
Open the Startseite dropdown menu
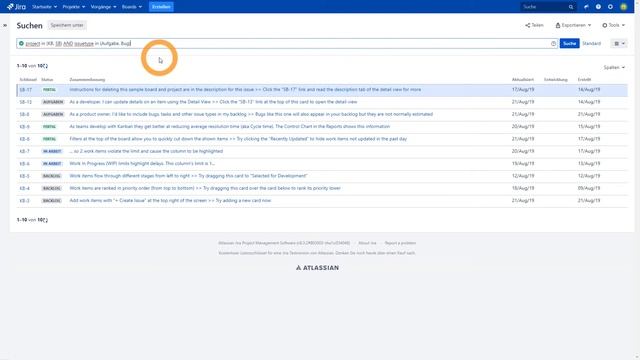pyautogui.click(x=44, y=7)
